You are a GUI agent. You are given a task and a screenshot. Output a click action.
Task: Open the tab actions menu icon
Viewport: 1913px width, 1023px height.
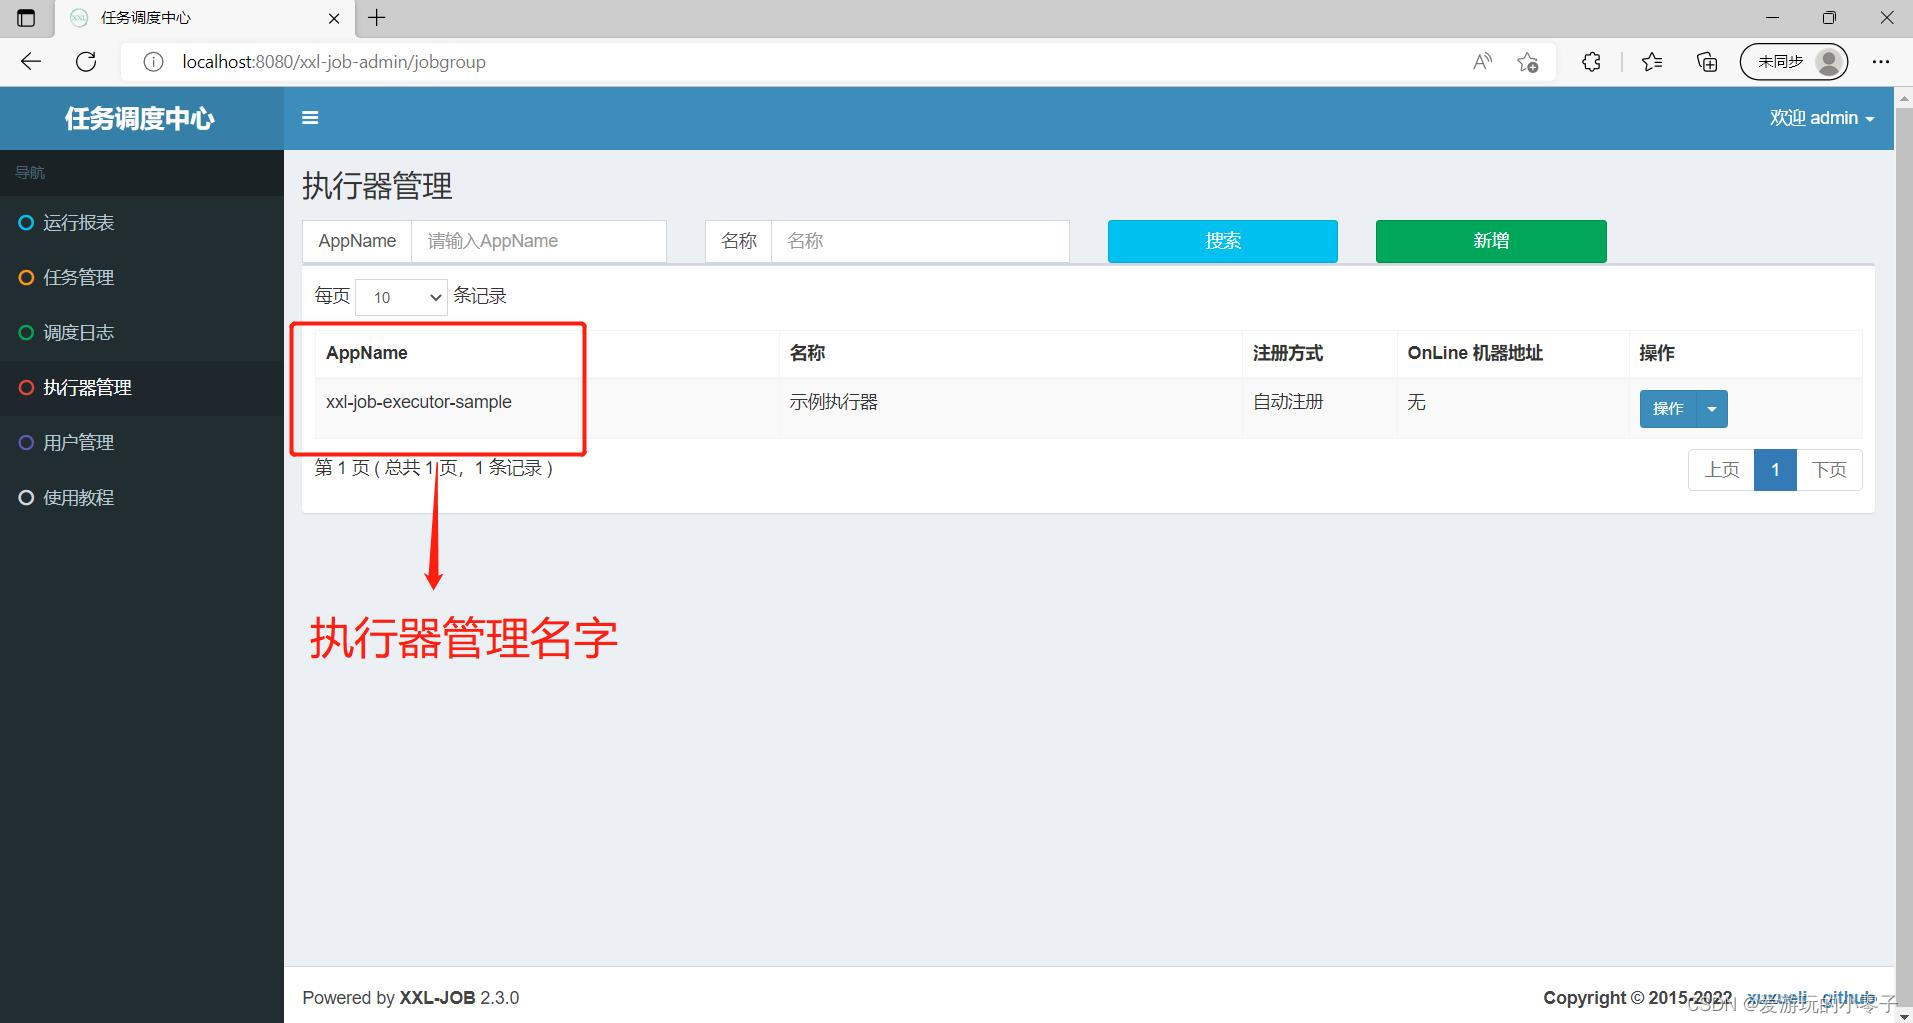point(26,18)
